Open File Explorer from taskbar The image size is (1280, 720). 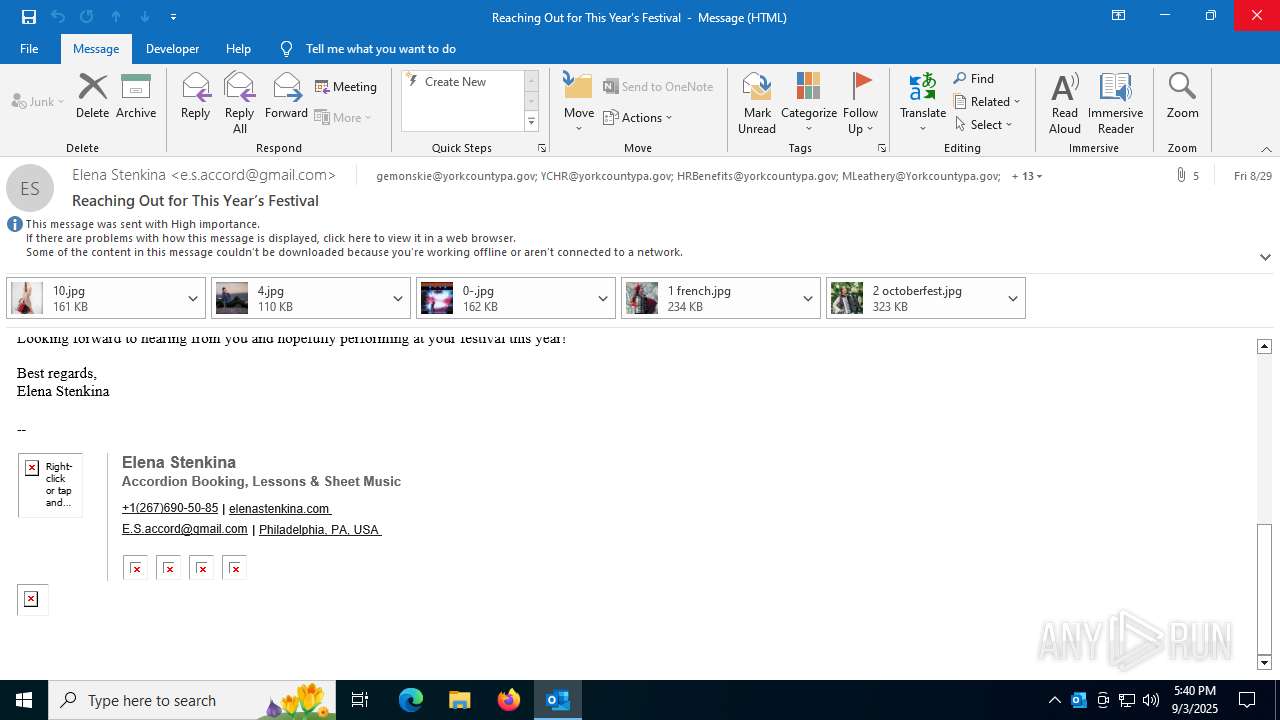(x=460, y=700)
